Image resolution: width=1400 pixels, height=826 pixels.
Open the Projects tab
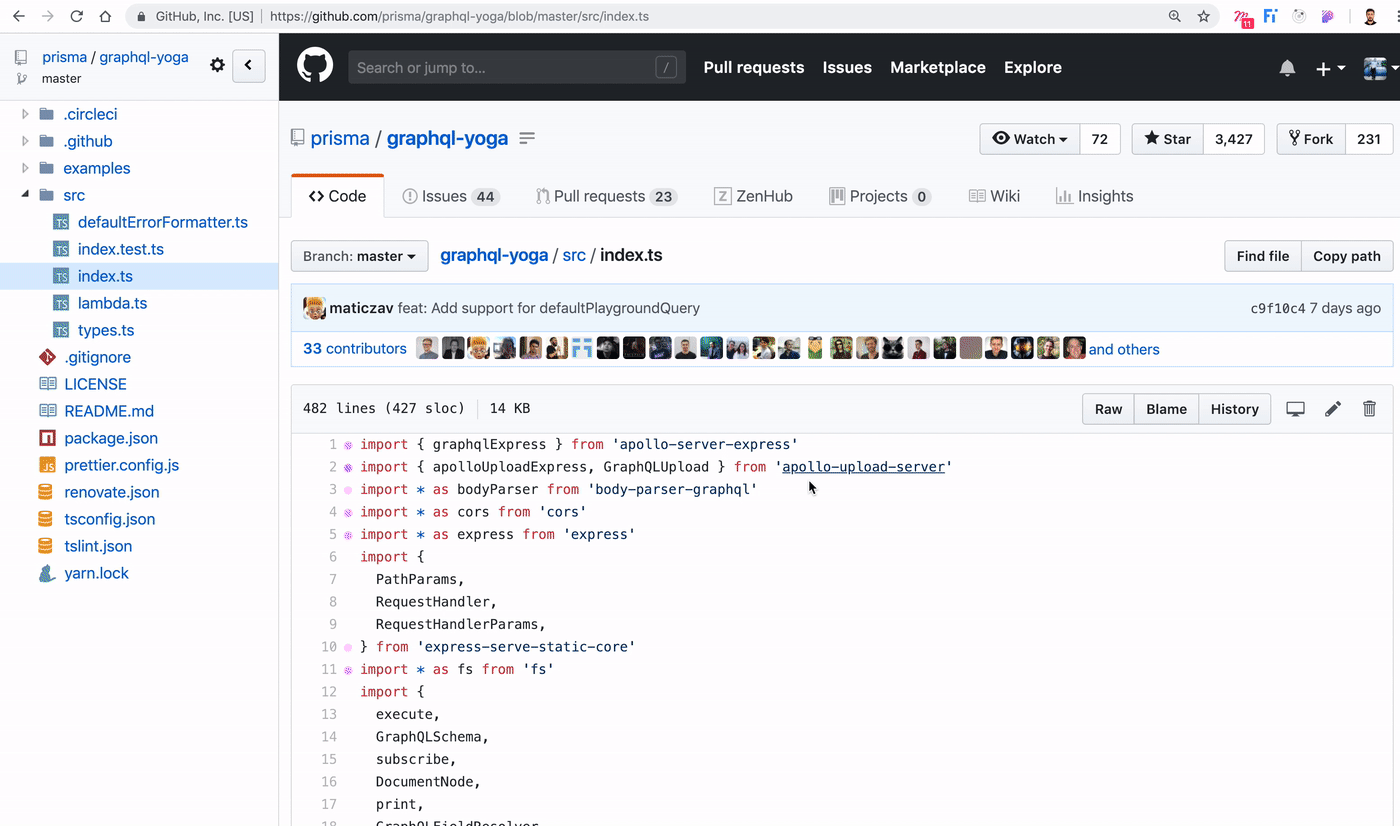pos(880,196)
